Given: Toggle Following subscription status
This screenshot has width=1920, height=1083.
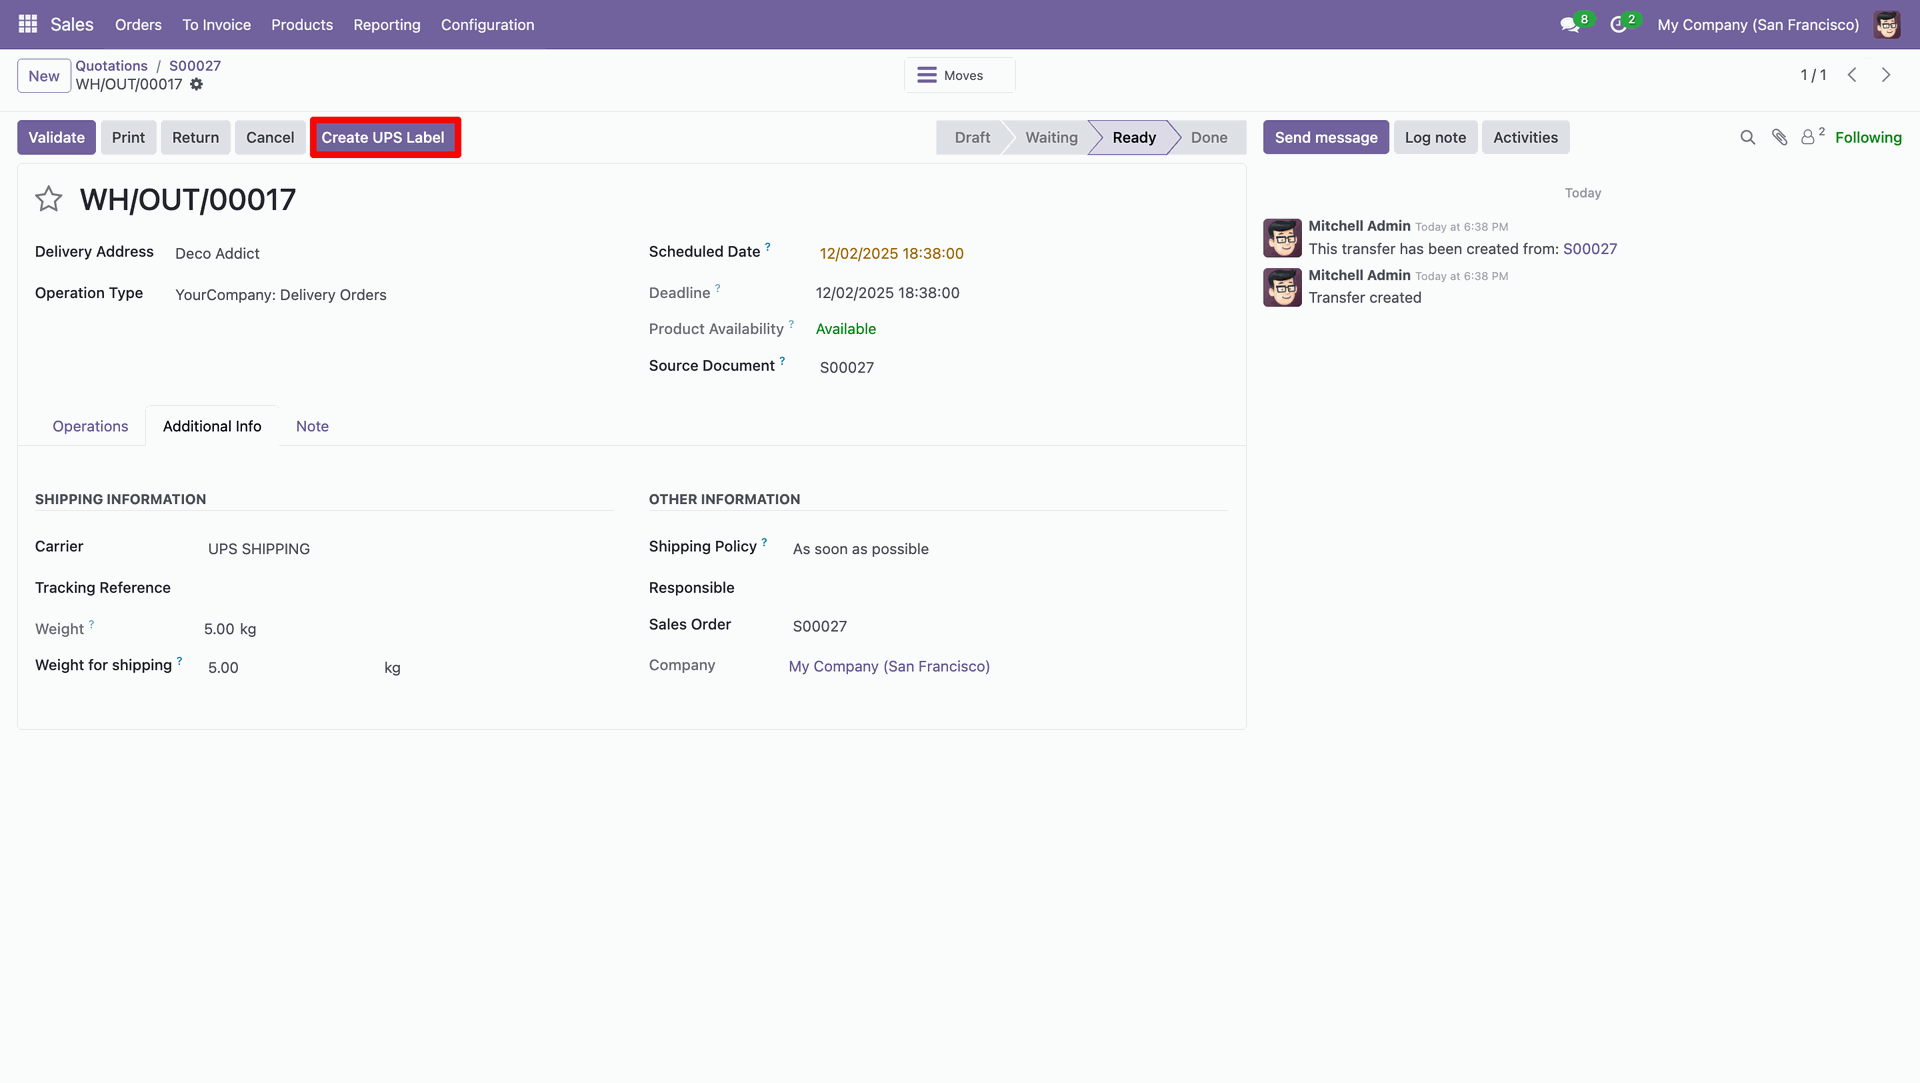Looking at the screenshot, I should pos(1867,138).
